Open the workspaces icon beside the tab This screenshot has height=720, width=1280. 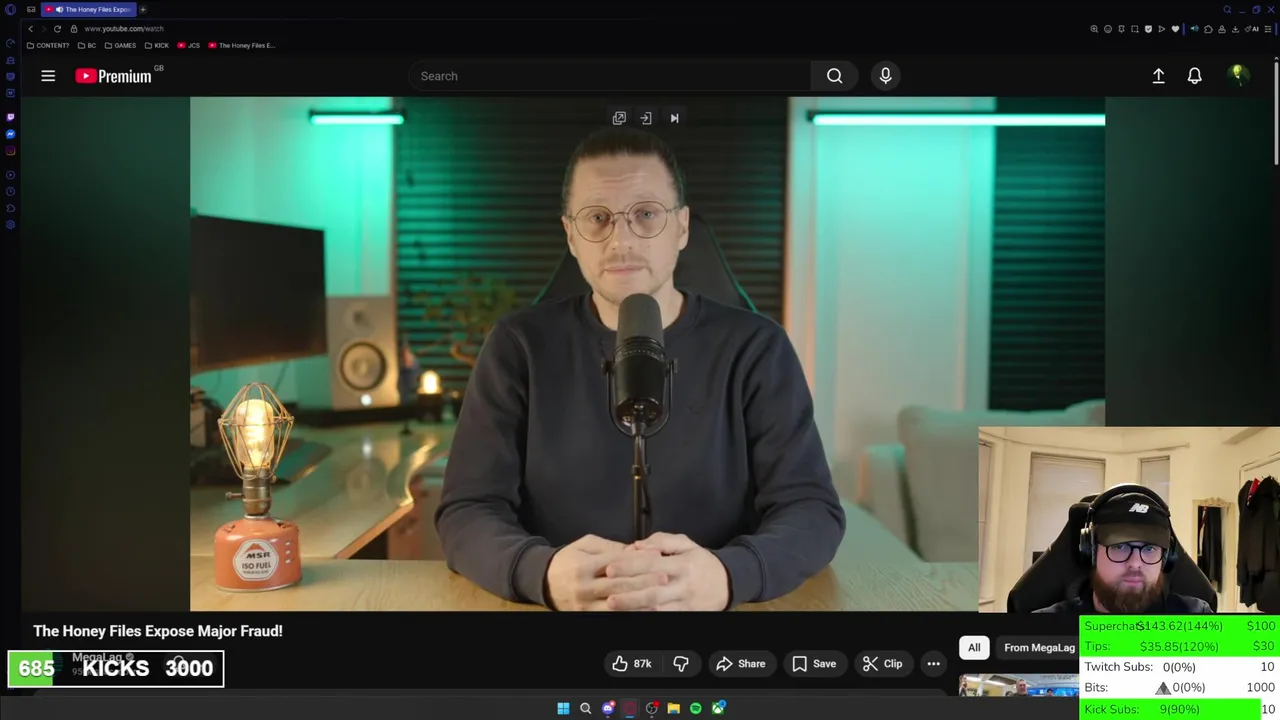point(31,9)
